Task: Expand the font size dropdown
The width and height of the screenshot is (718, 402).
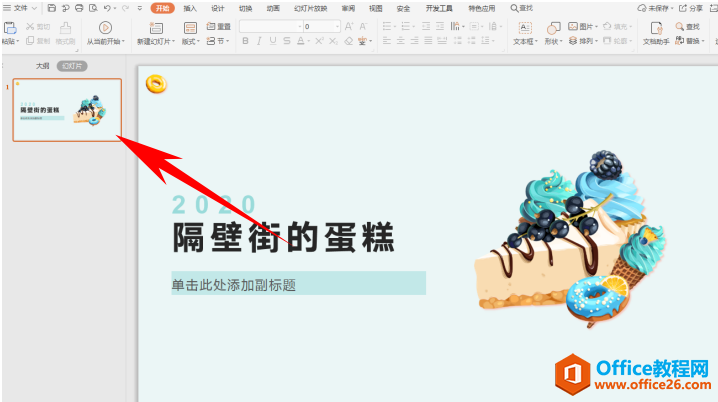Action: pos(337,27)
